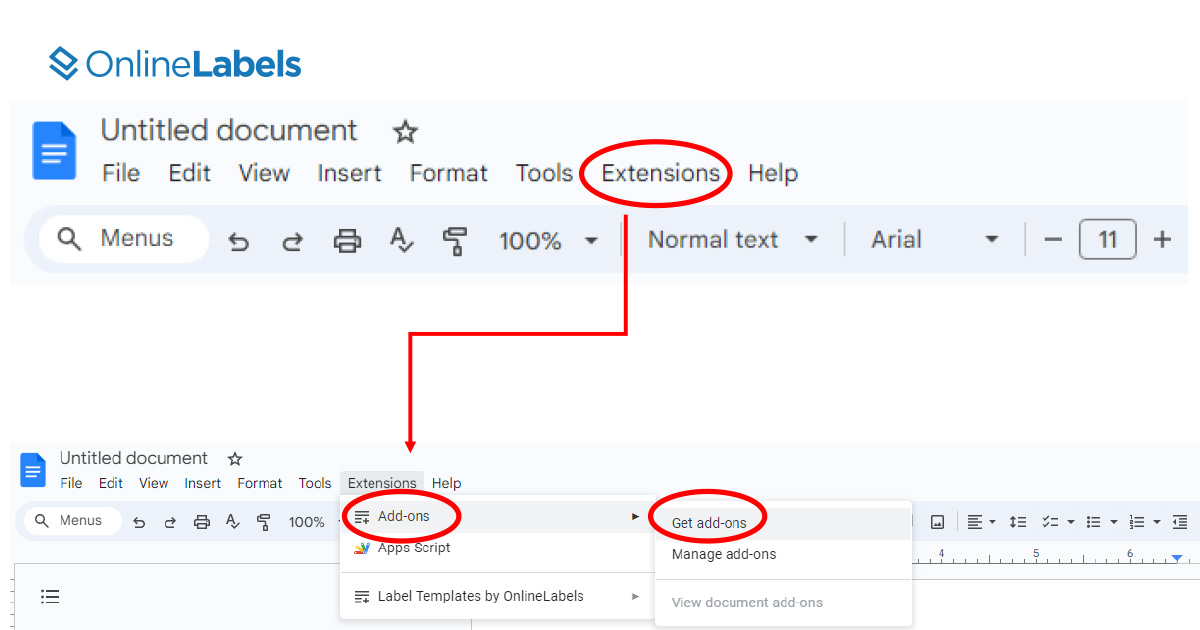1200x630 pixels.
Task: Decrease font size with the minus button
Action: click(1053, 240)
